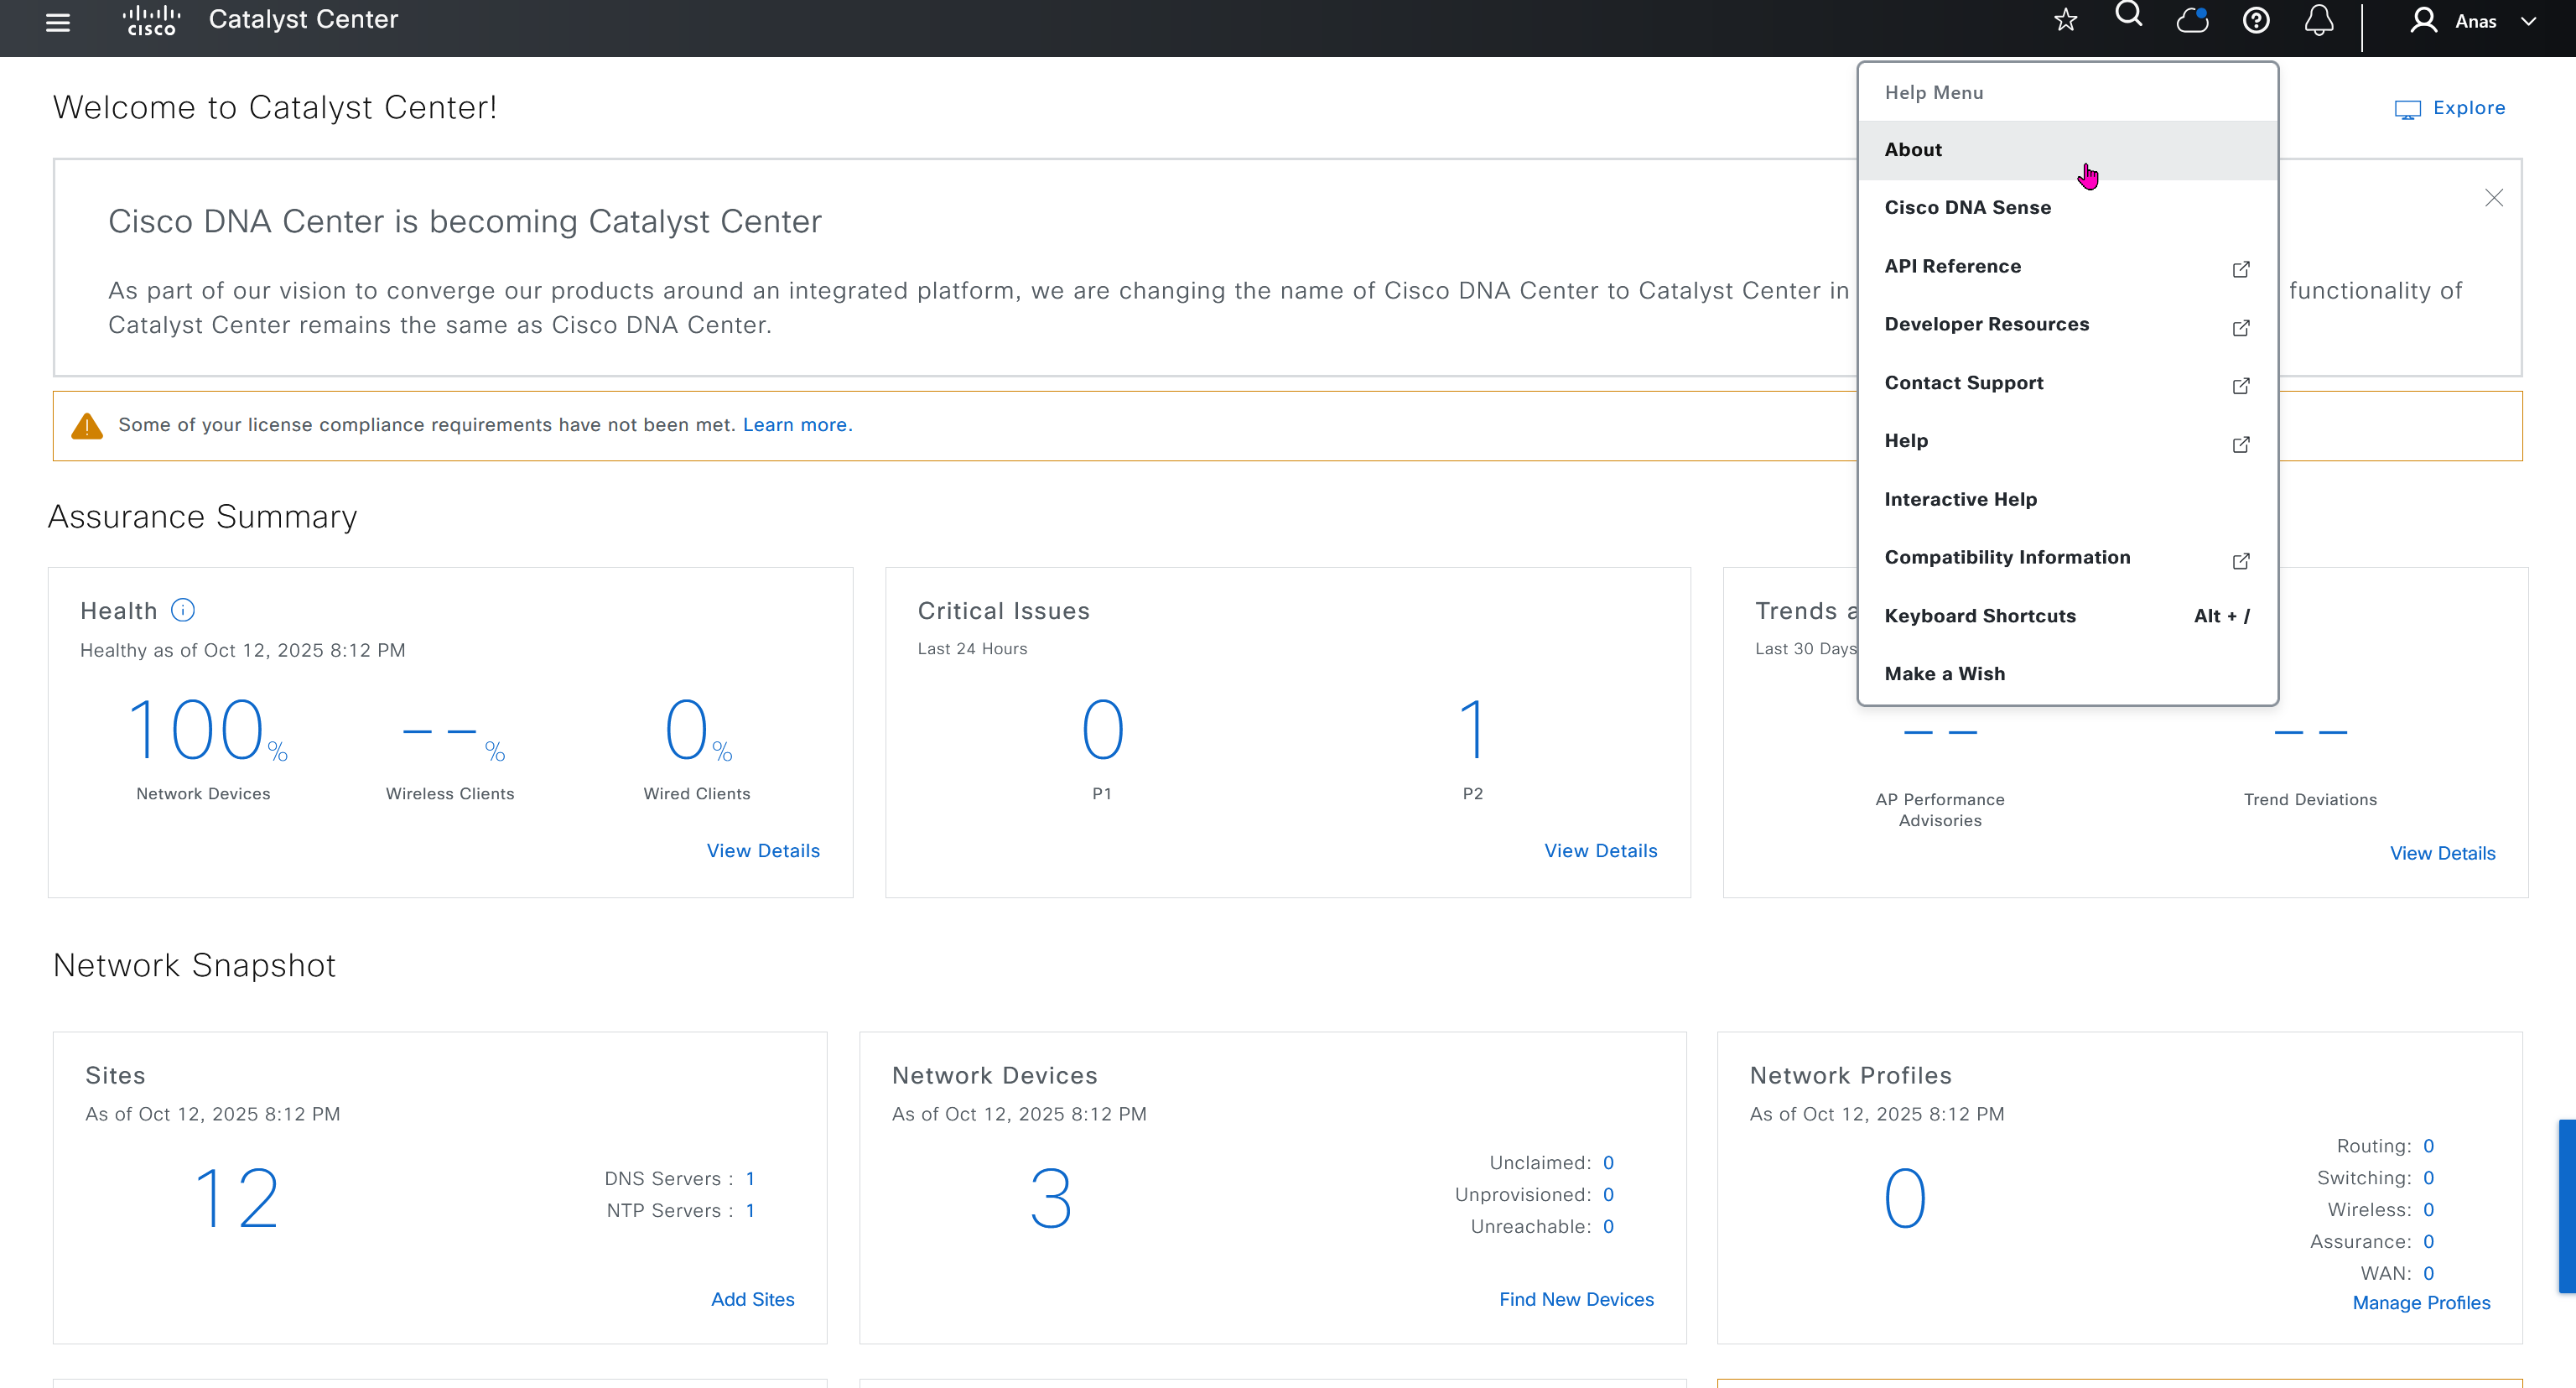Open the hamburger navigation menu
Screen dimensions: 2576x1388
(x=58, y=22)
